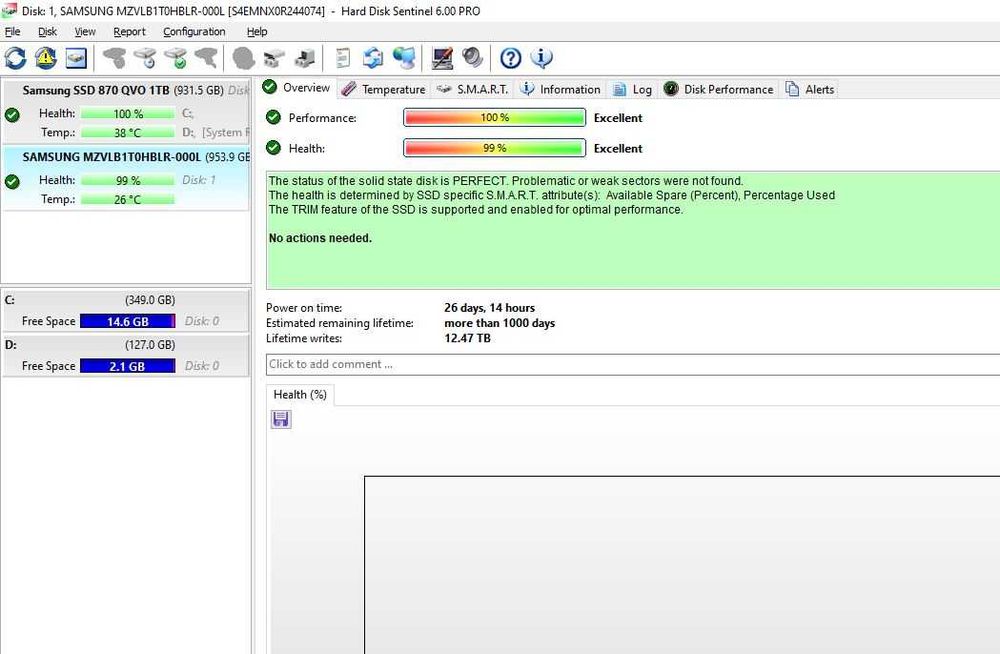
Task: Click the 'Power on time:' label
Action: pos(304,308)
